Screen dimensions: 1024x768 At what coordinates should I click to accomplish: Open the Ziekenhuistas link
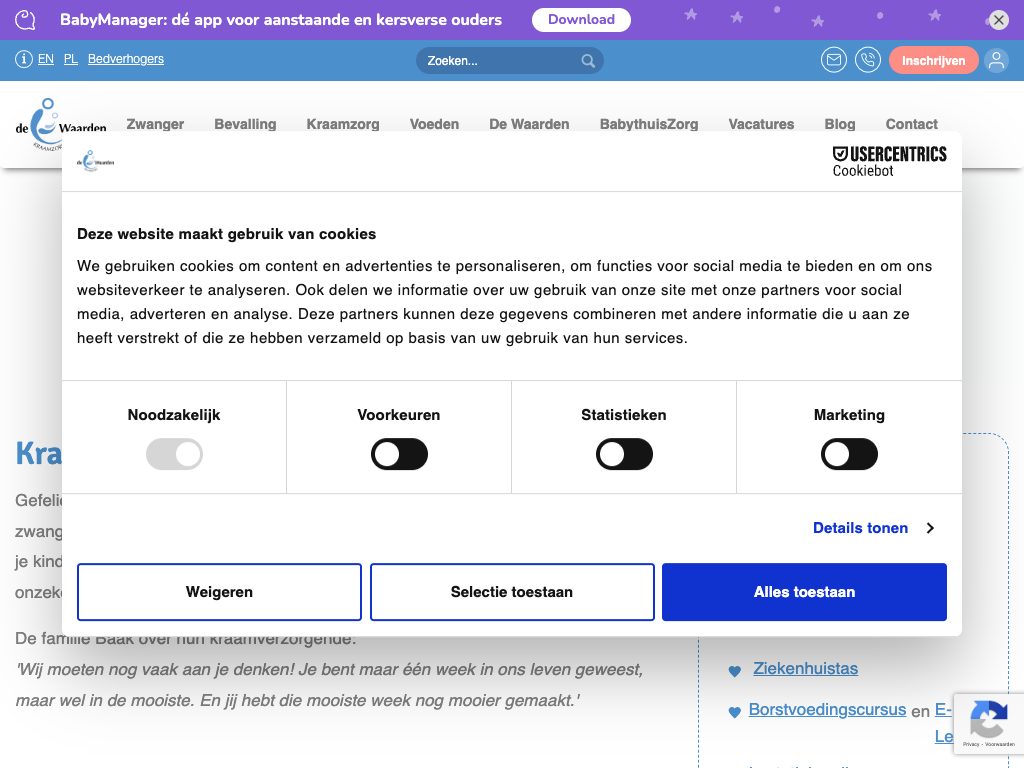pyautogui.click(x=805, y=668)
